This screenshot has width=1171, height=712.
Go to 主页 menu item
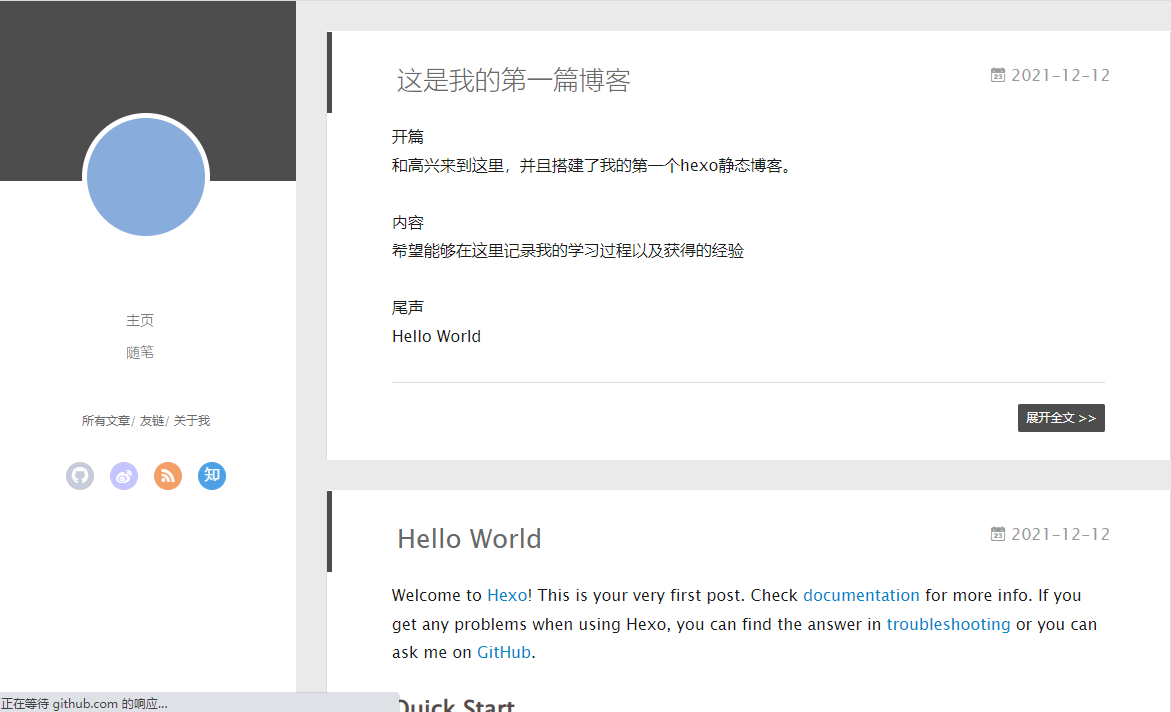pos(140,321)
